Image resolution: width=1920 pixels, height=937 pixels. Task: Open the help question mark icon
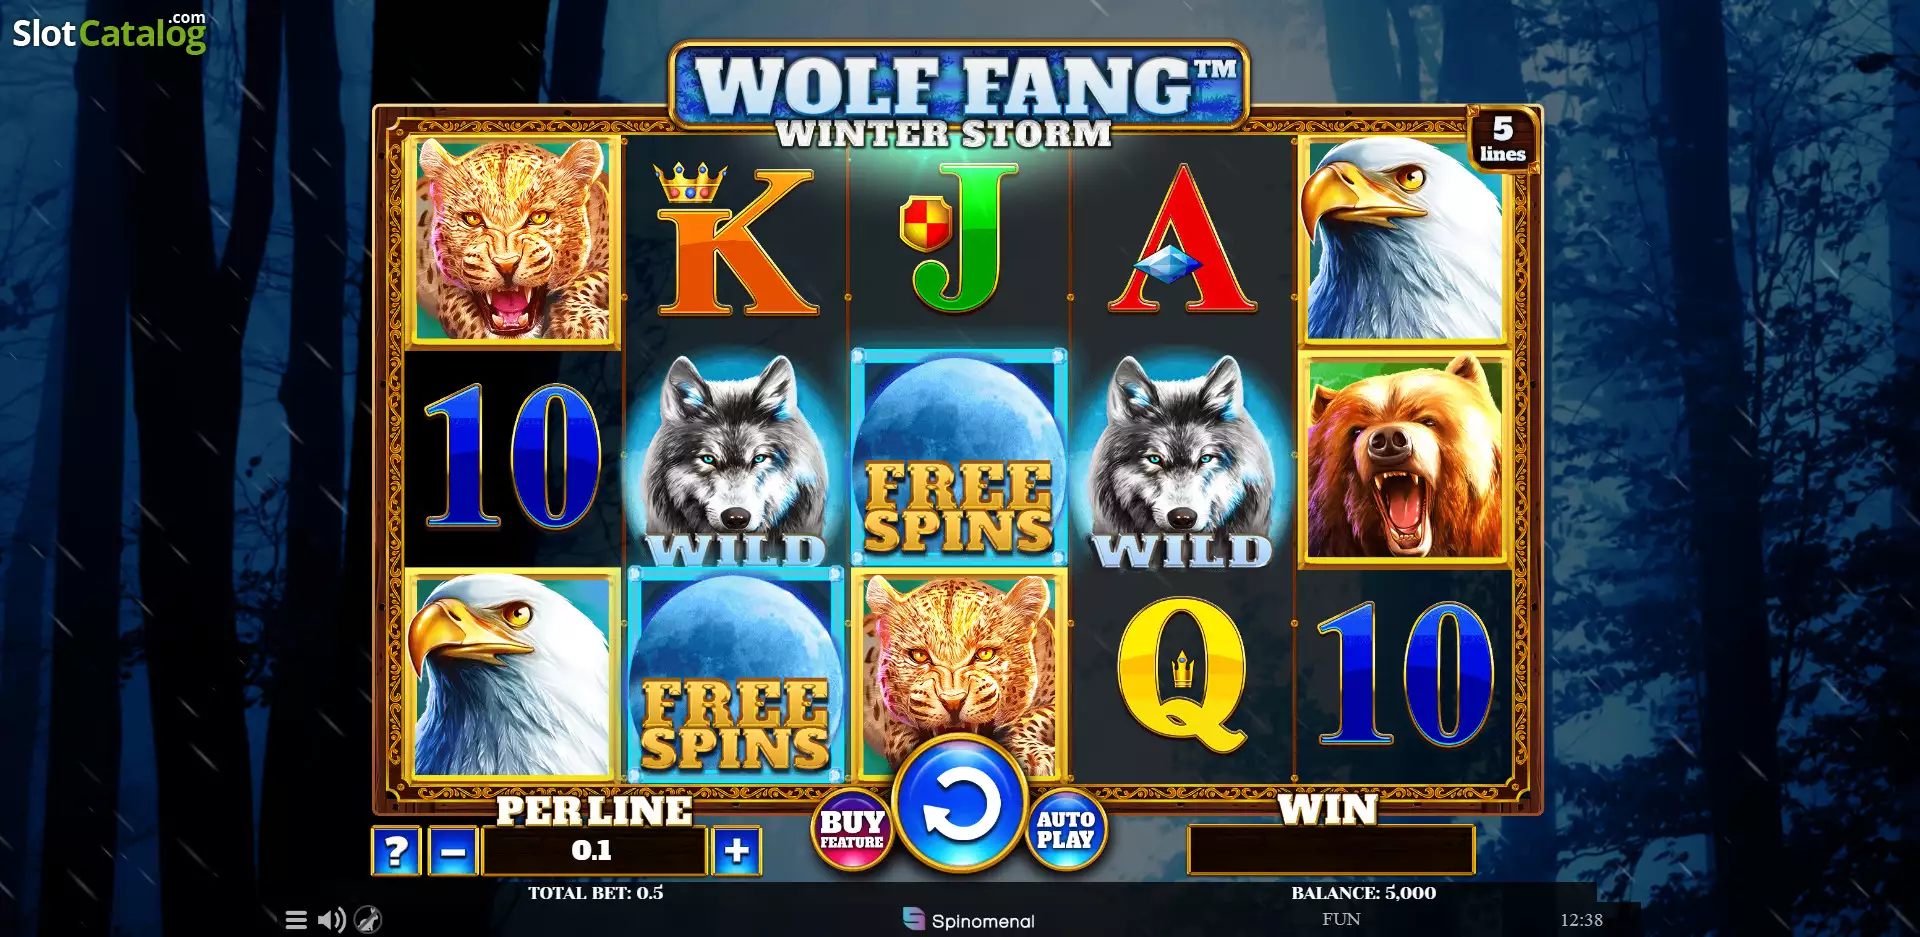[396, 851]
